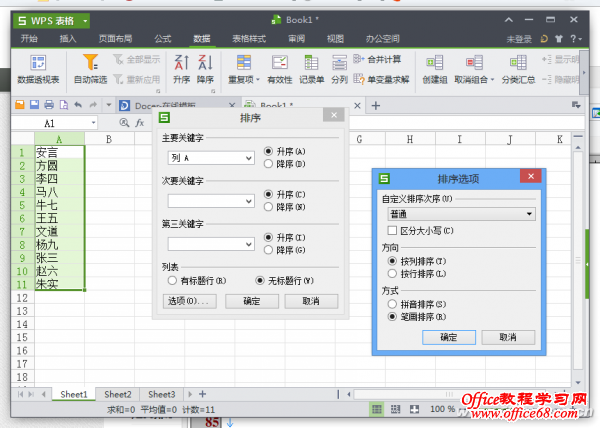Click the redo arrow icon

[93, 104]
